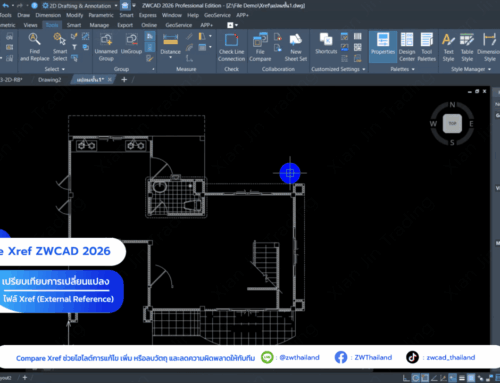Image resolution: width=500 pixels, height=383 pixels.
Task: Click the envelope icon in the title bar
Action: (x=125, y=6)
